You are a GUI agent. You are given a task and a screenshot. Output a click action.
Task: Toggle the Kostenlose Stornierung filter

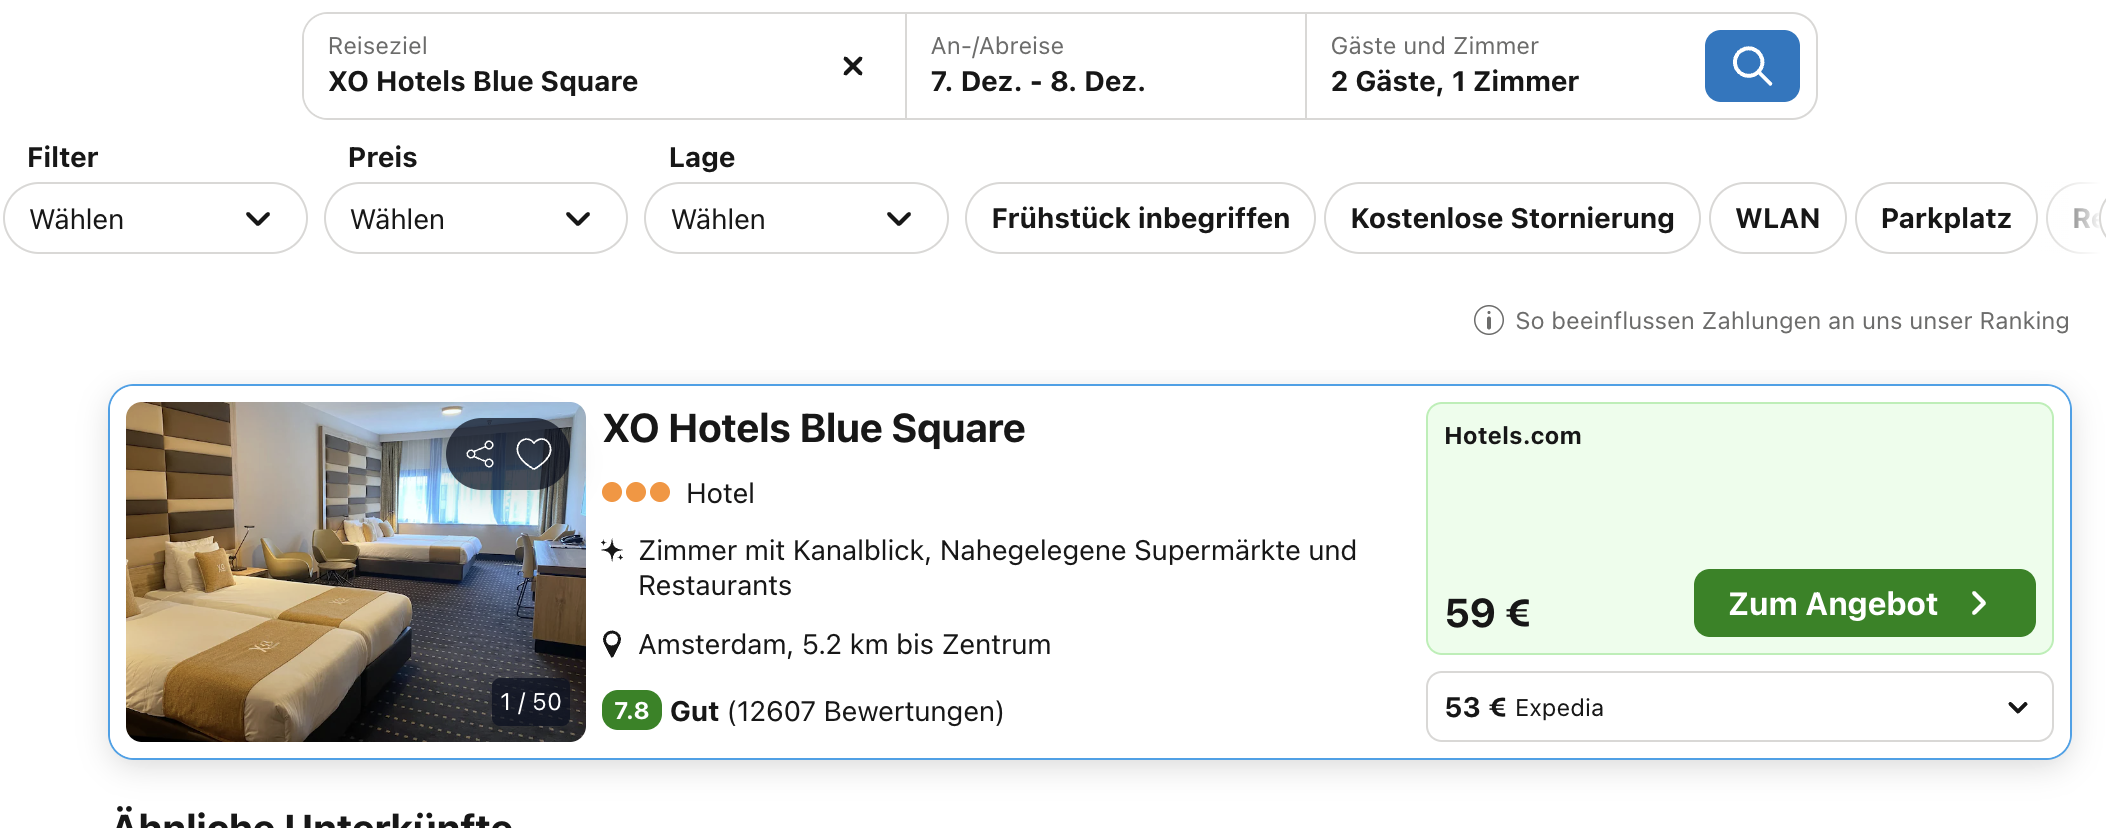click(1511, 218)
